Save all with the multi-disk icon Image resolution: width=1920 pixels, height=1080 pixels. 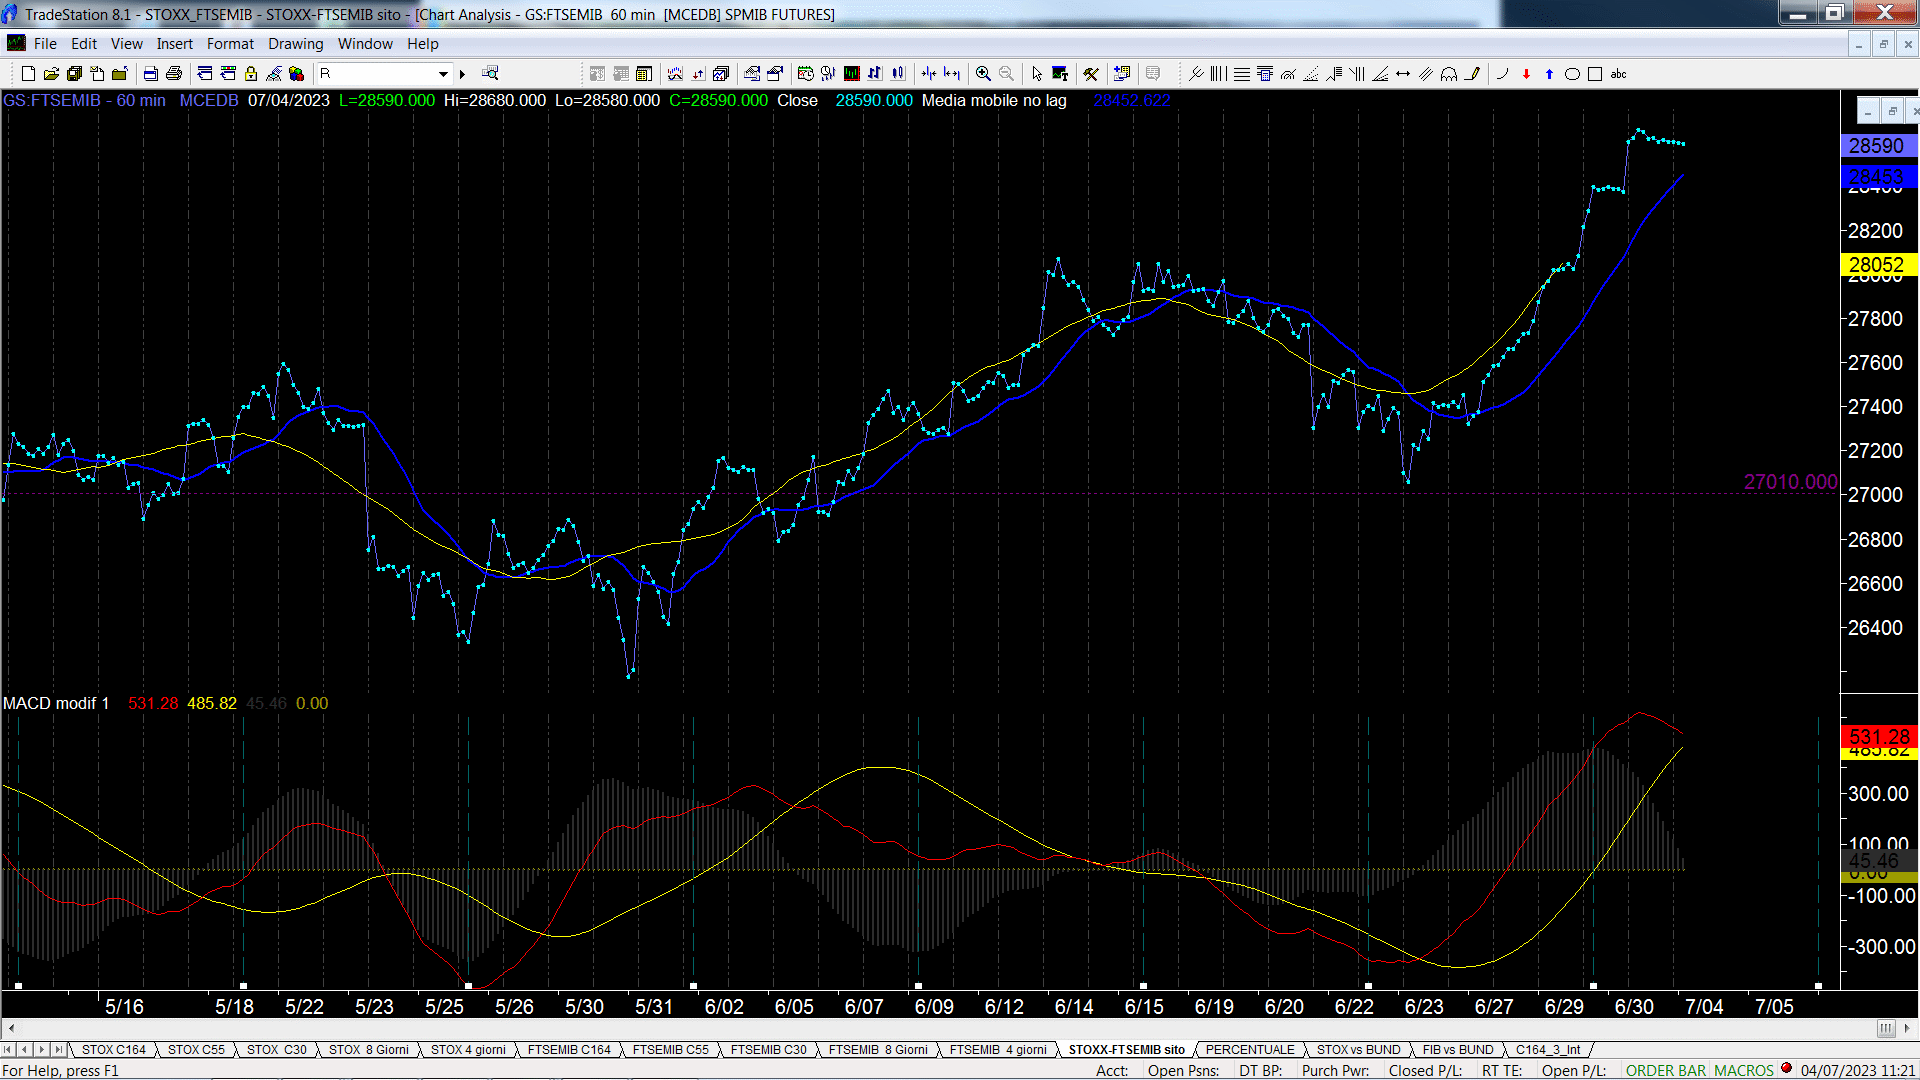point(74,74)
